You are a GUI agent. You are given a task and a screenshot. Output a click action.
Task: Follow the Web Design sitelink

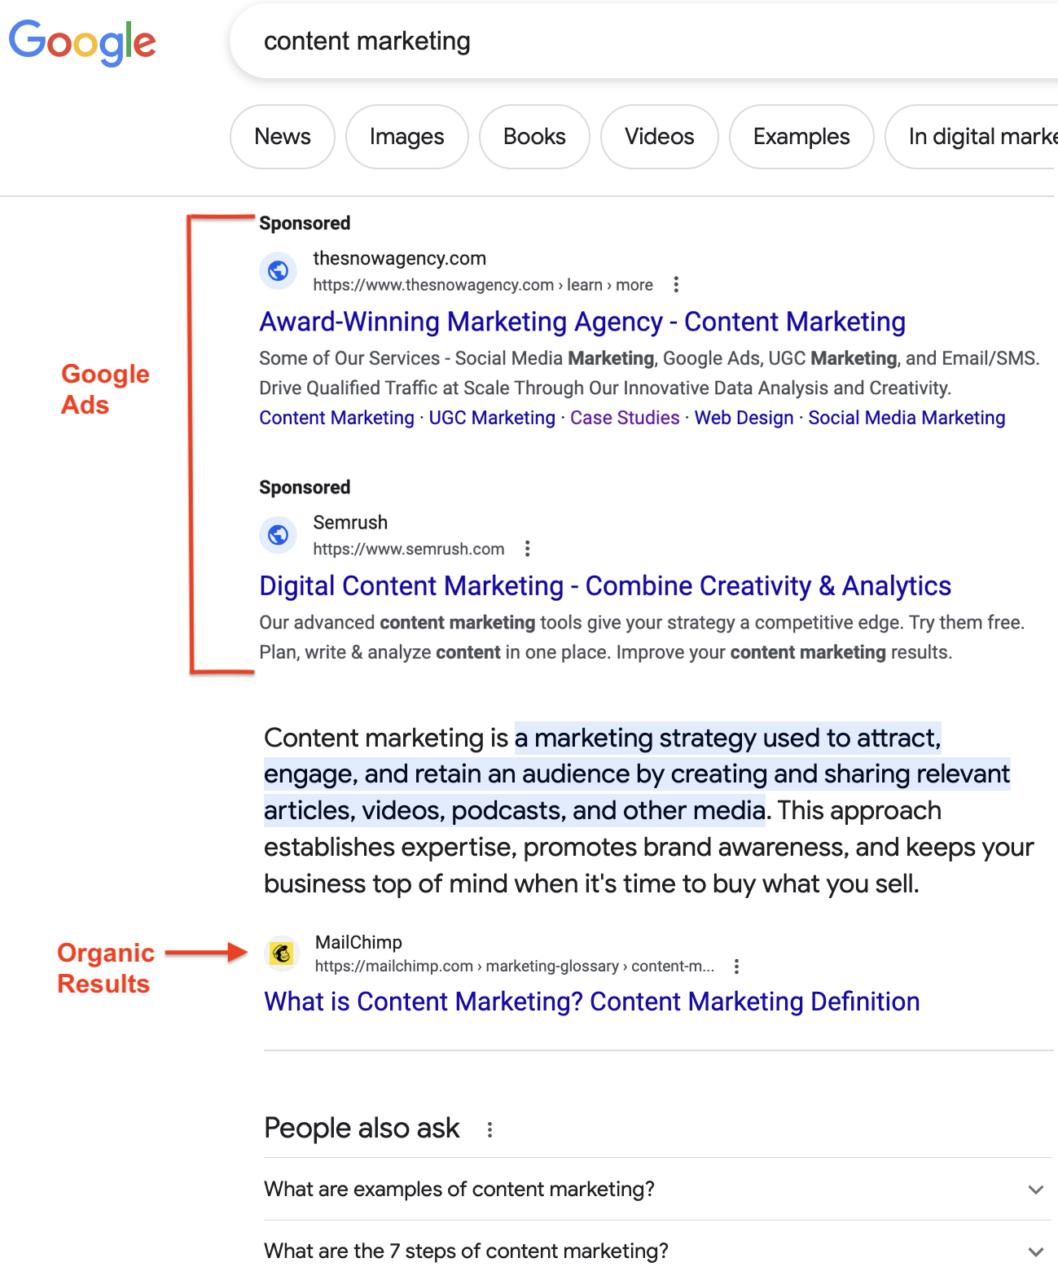point(744,418)
